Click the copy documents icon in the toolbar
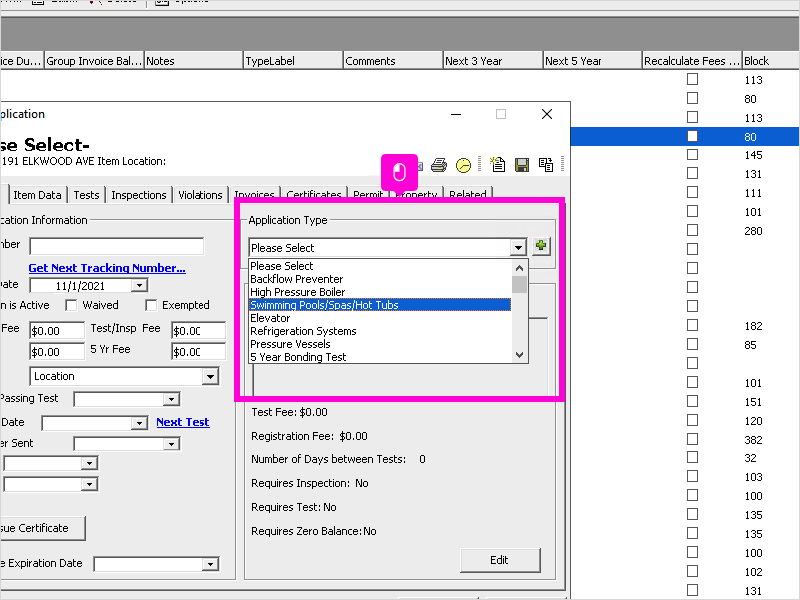Screen dimensions: 800x600 pyautogui.click(x=546, y=165)
